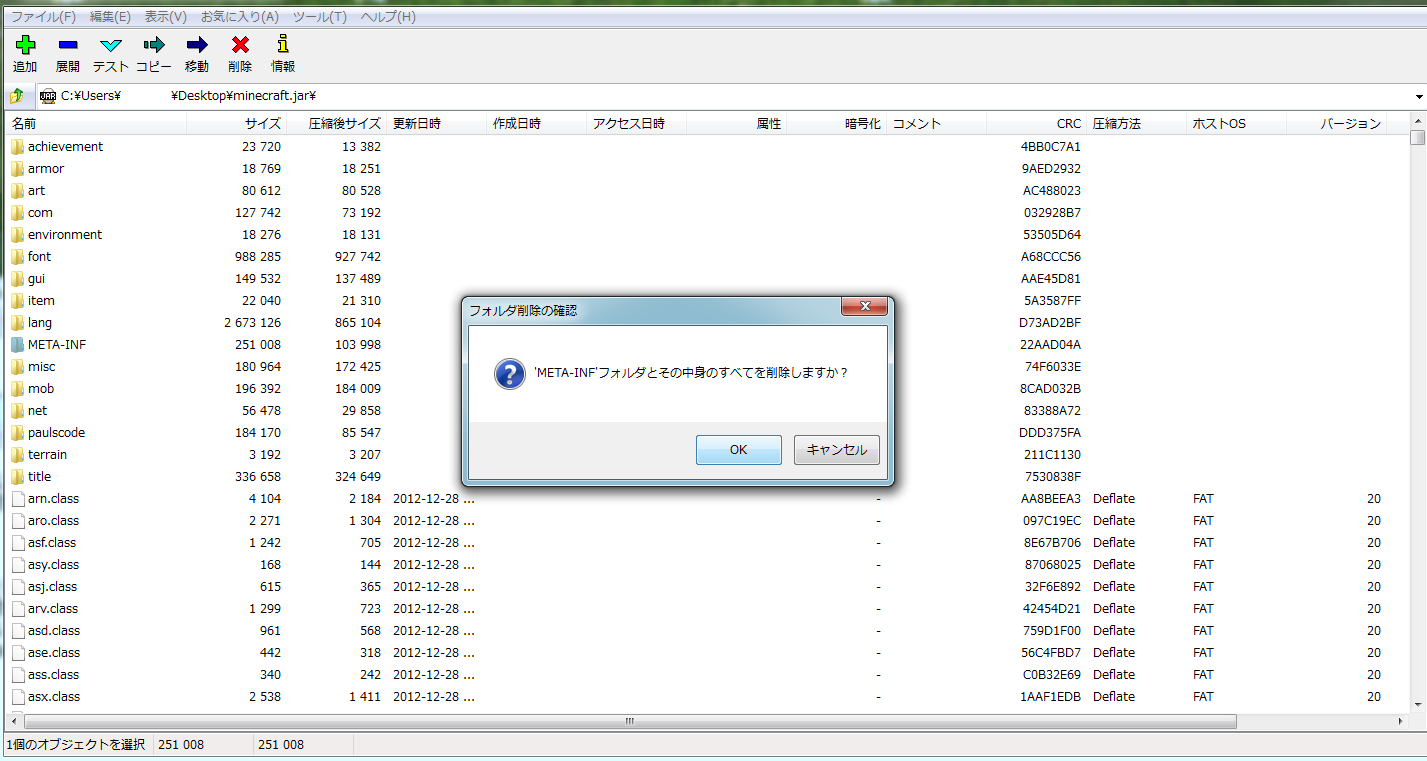Open the 表示(V) menu
The image size is (1427, 761).
165,17
